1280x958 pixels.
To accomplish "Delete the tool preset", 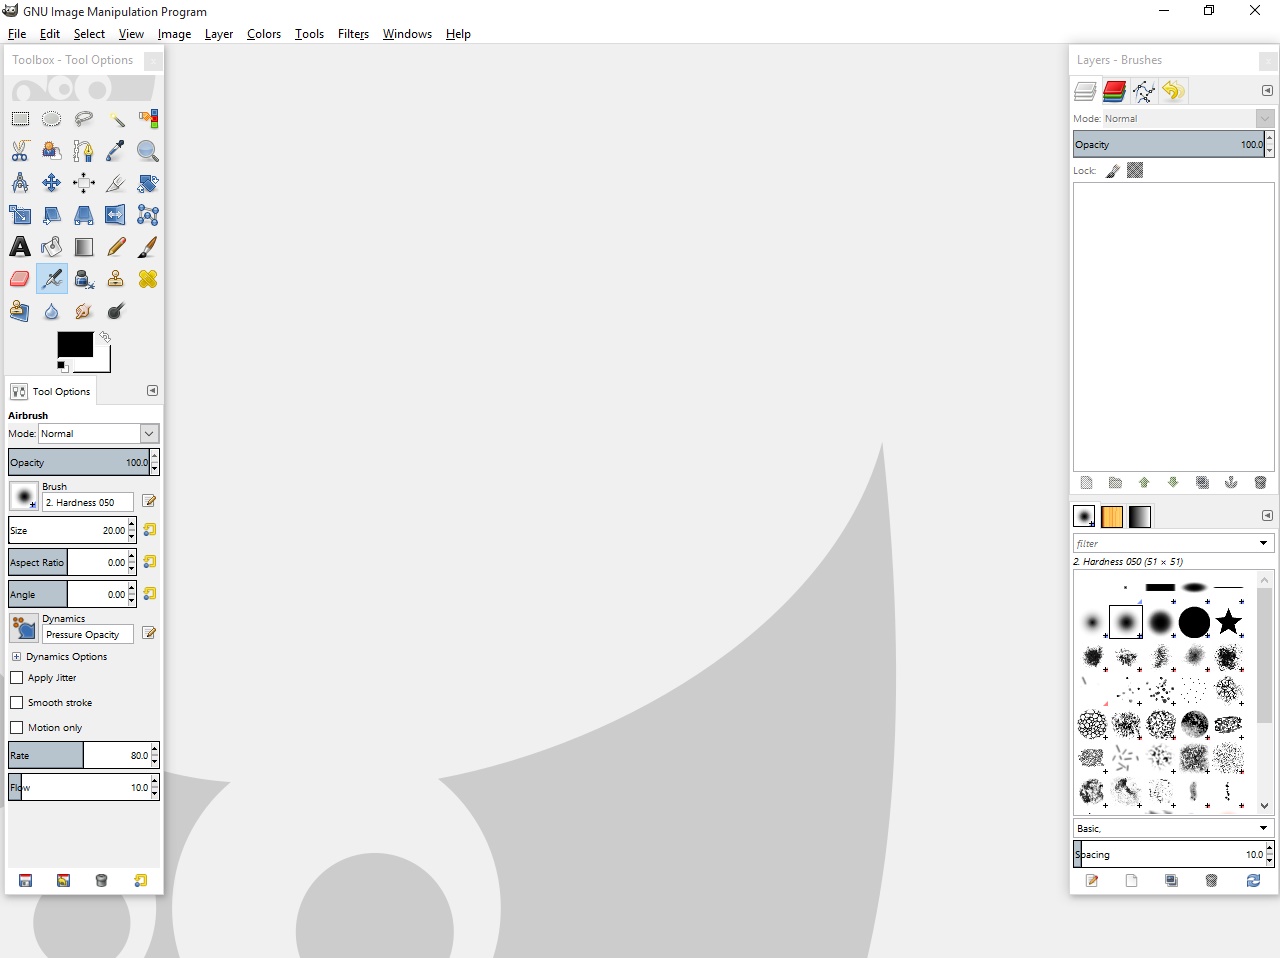I will [101, 881].
